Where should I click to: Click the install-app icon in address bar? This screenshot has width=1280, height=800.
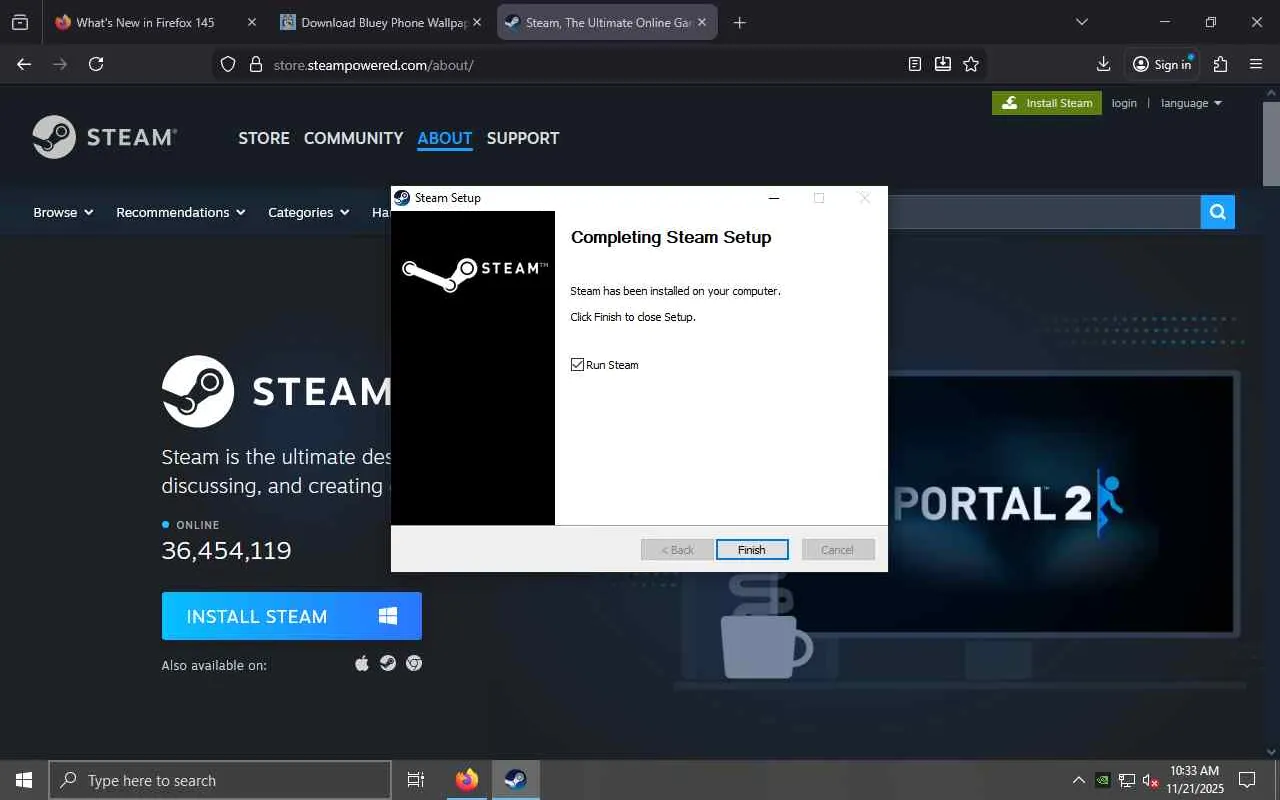pos(943,64)
